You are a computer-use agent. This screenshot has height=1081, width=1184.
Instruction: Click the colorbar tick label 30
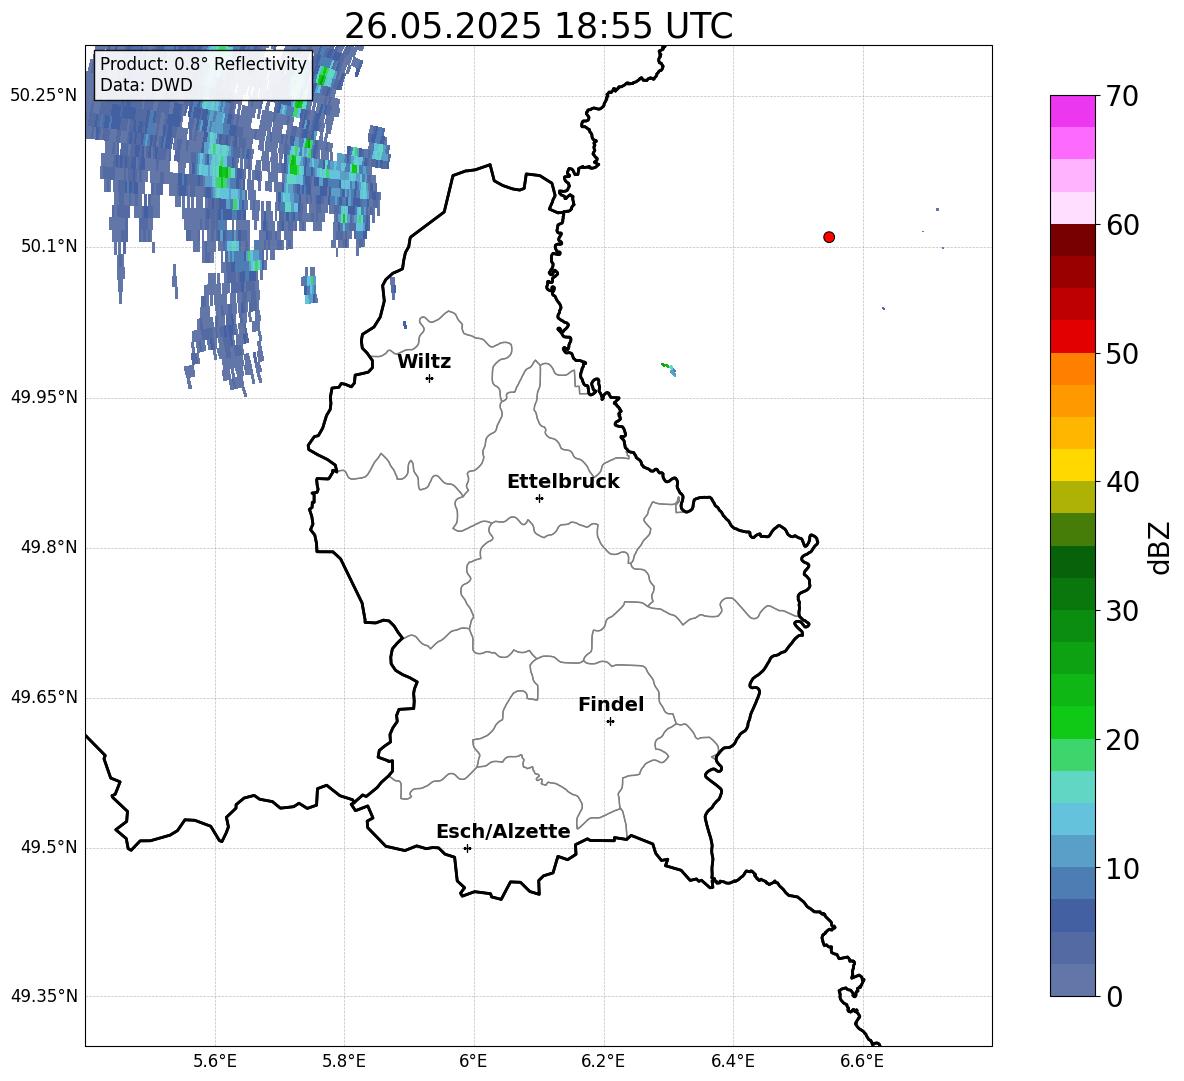[1123, 611]
